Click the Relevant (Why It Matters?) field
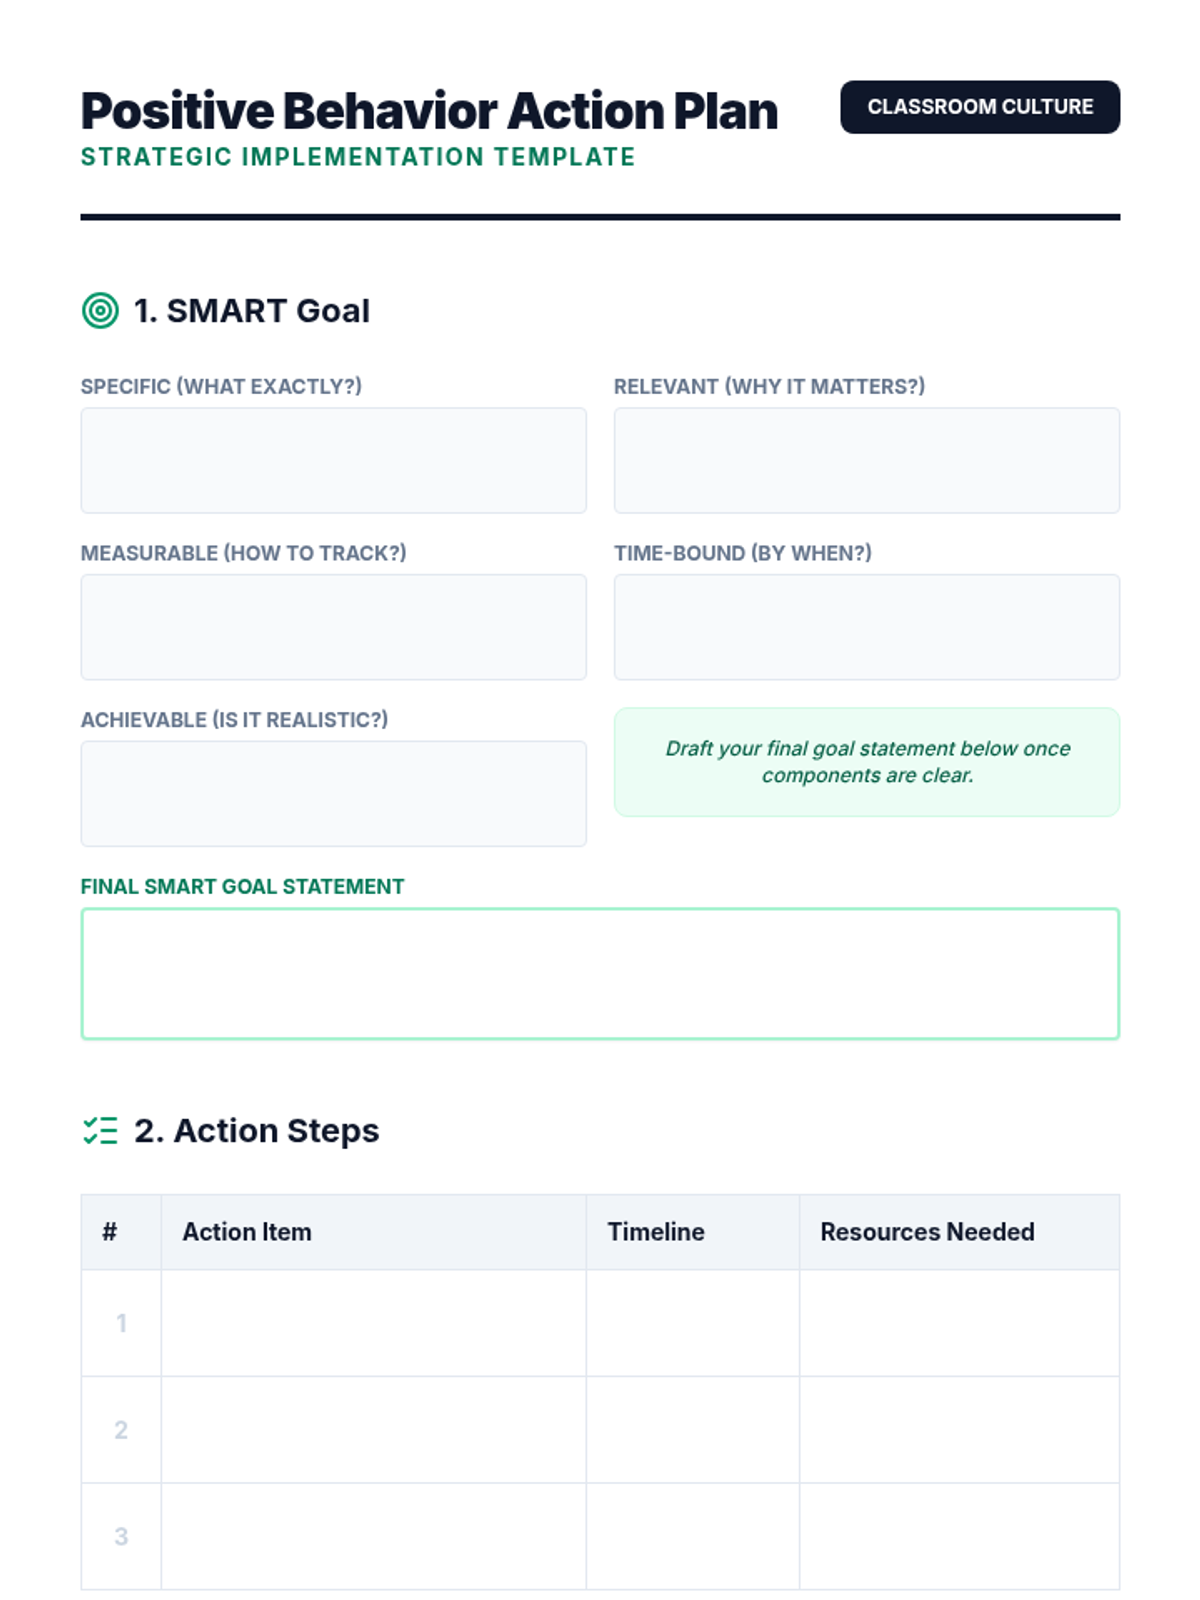The width and height of the screenshot is (1200, 1600). (x=867, y=460)
